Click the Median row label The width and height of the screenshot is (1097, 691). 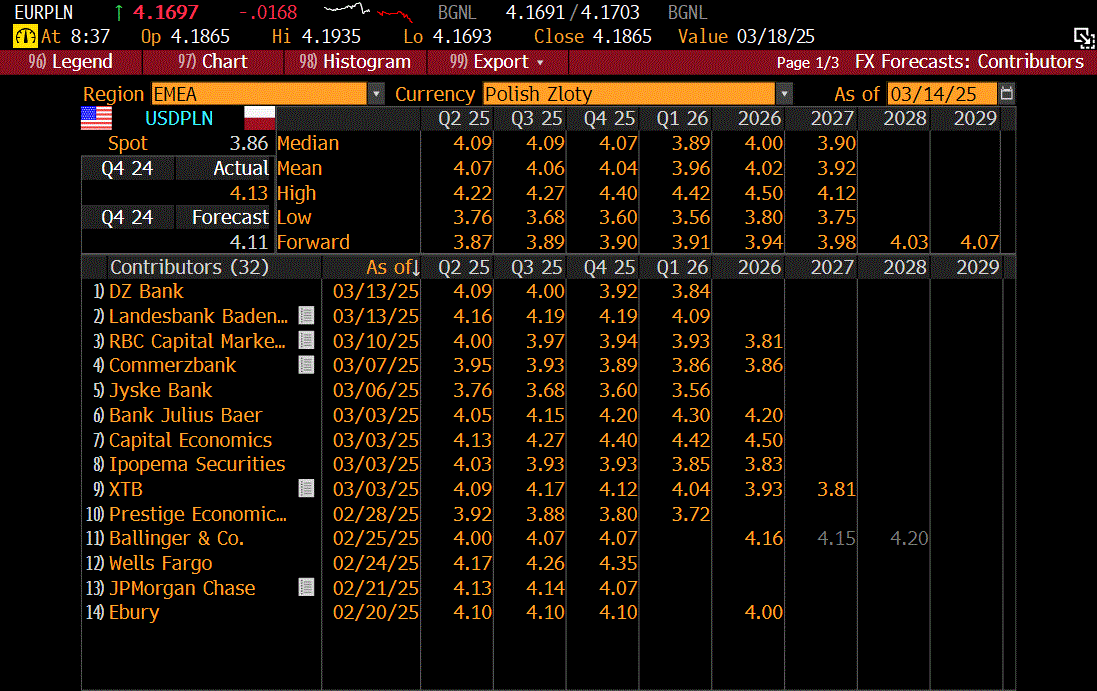pos(308,143)
